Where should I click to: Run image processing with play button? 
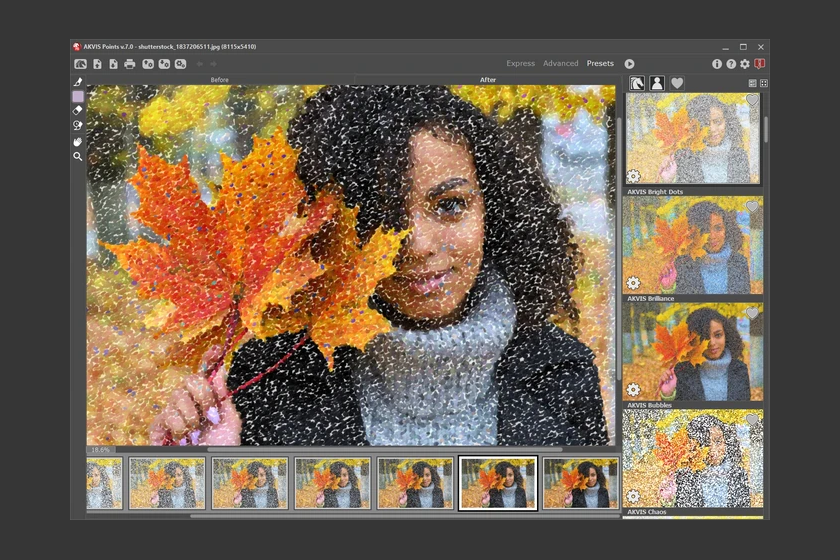point(629,64)
